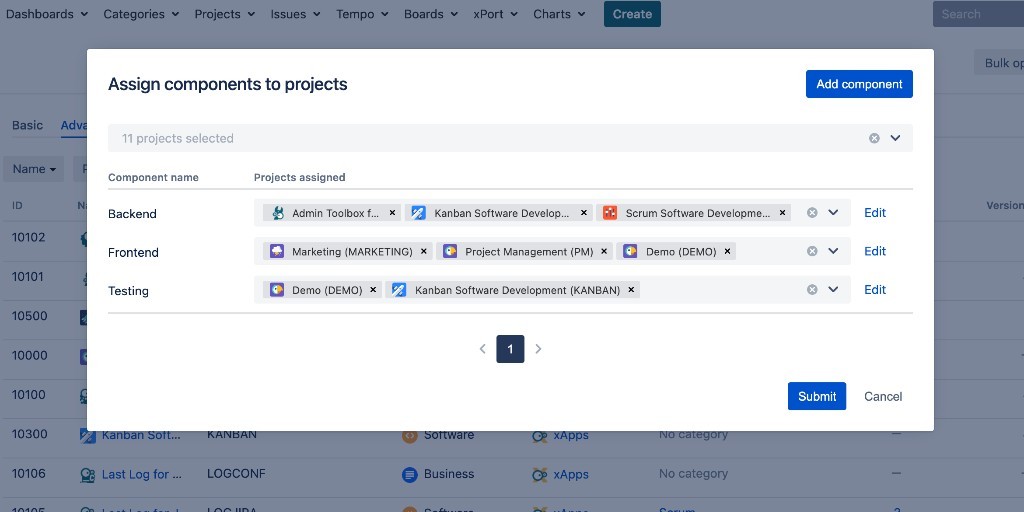Go to previous page arrow

point(483,349)
